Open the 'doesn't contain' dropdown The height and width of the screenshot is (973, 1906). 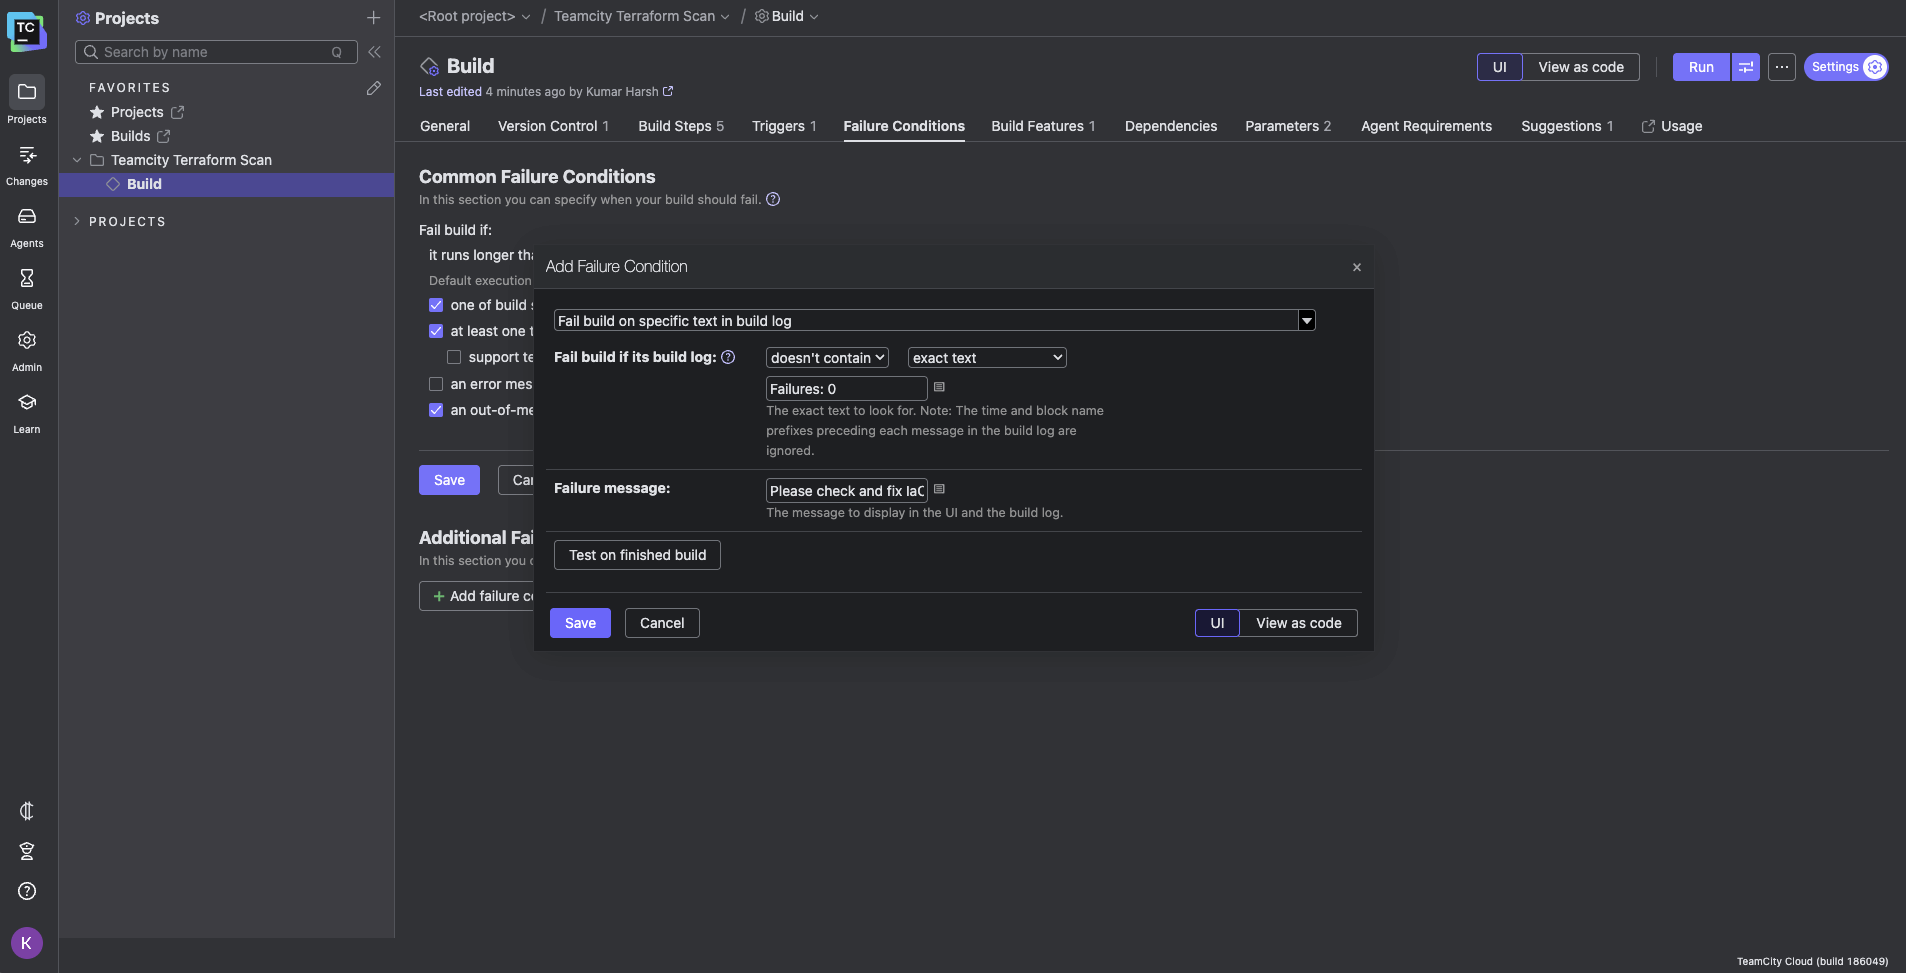click(827, 358)
